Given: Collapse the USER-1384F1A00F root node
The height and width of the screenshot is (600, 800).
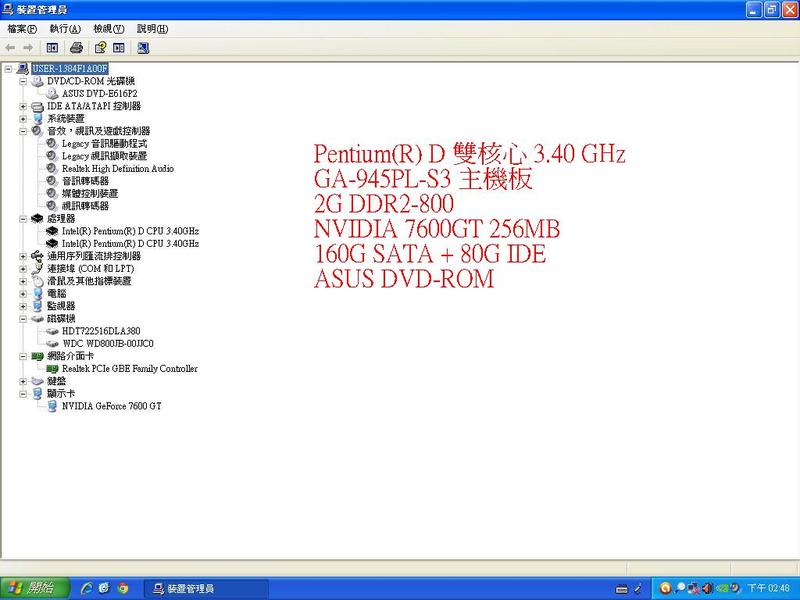Looking at the screenshot, I should [8, 68].
